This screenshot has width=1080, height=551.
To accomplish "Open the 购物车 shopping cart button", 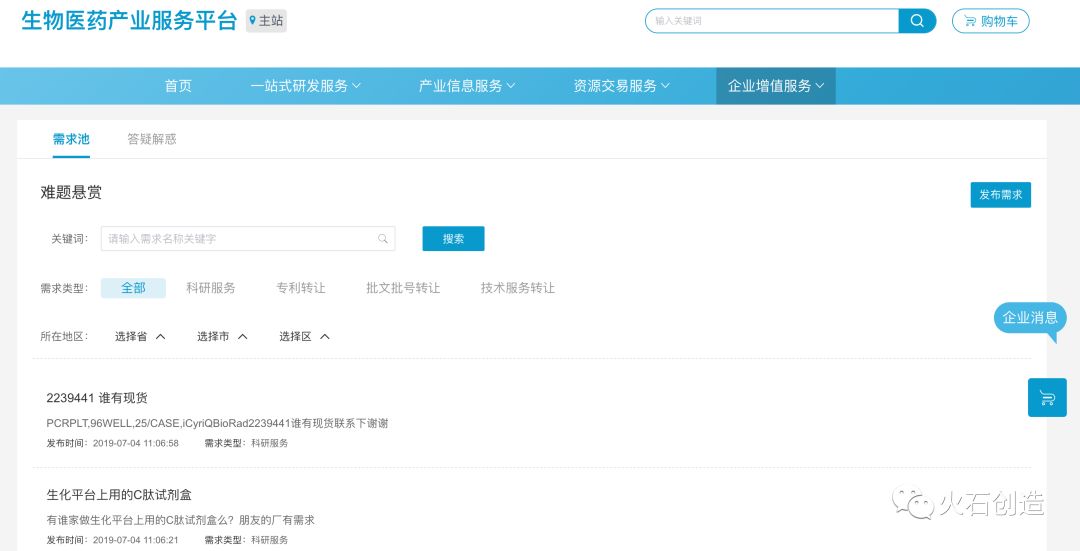I will [x=990, y=21].
